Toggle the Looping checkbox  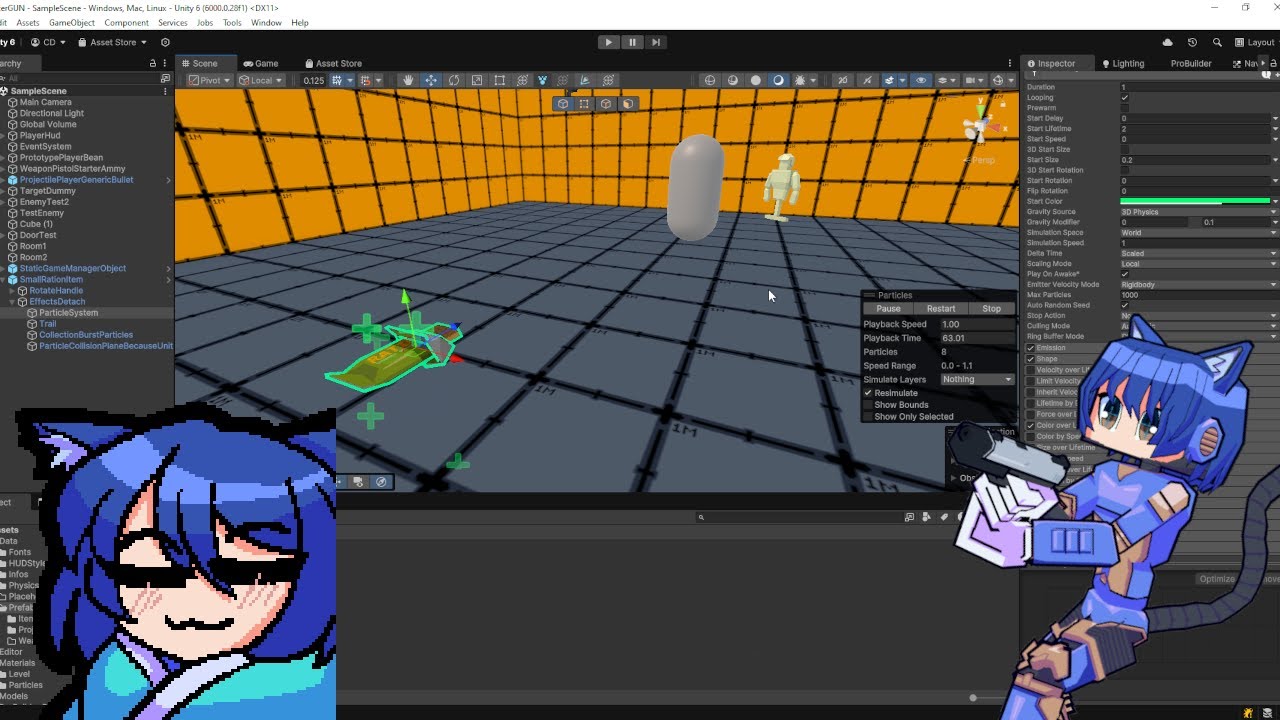(1125, 98)
